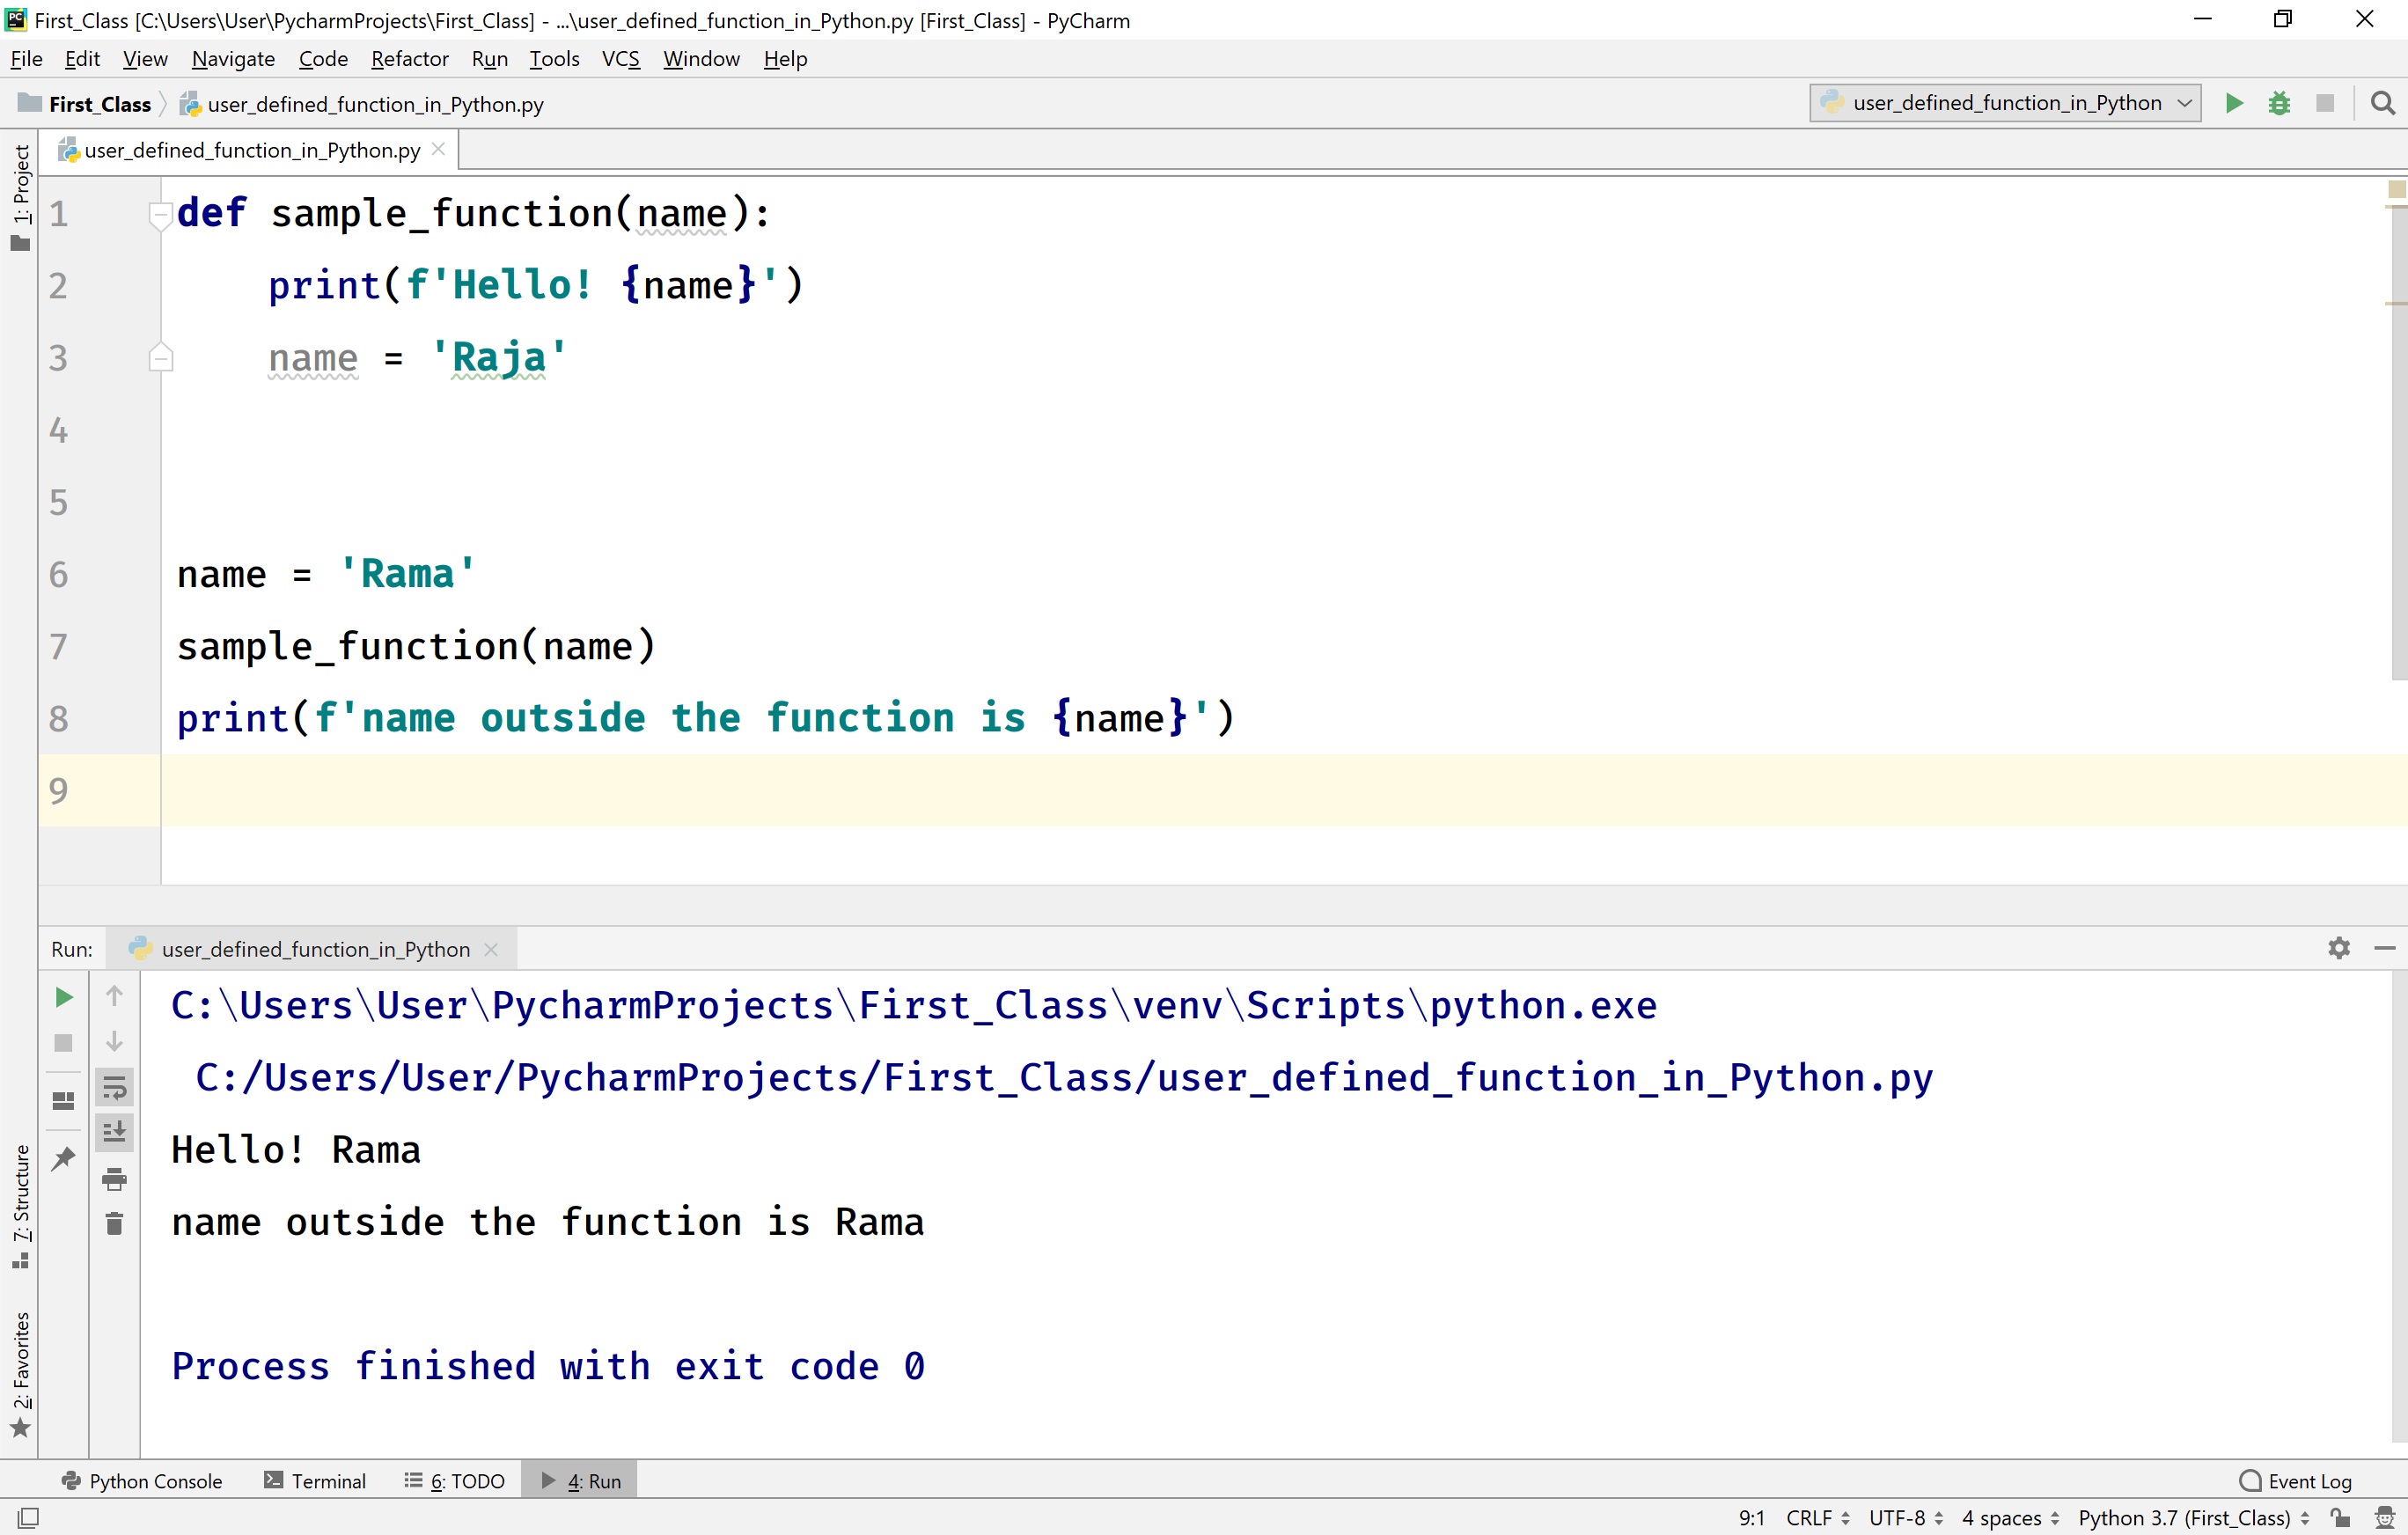The height and width of the screenshot is (1535, 2408).
Task: Click the Restore Layout icon in Run panel
Action: (x=63, y=1100)
